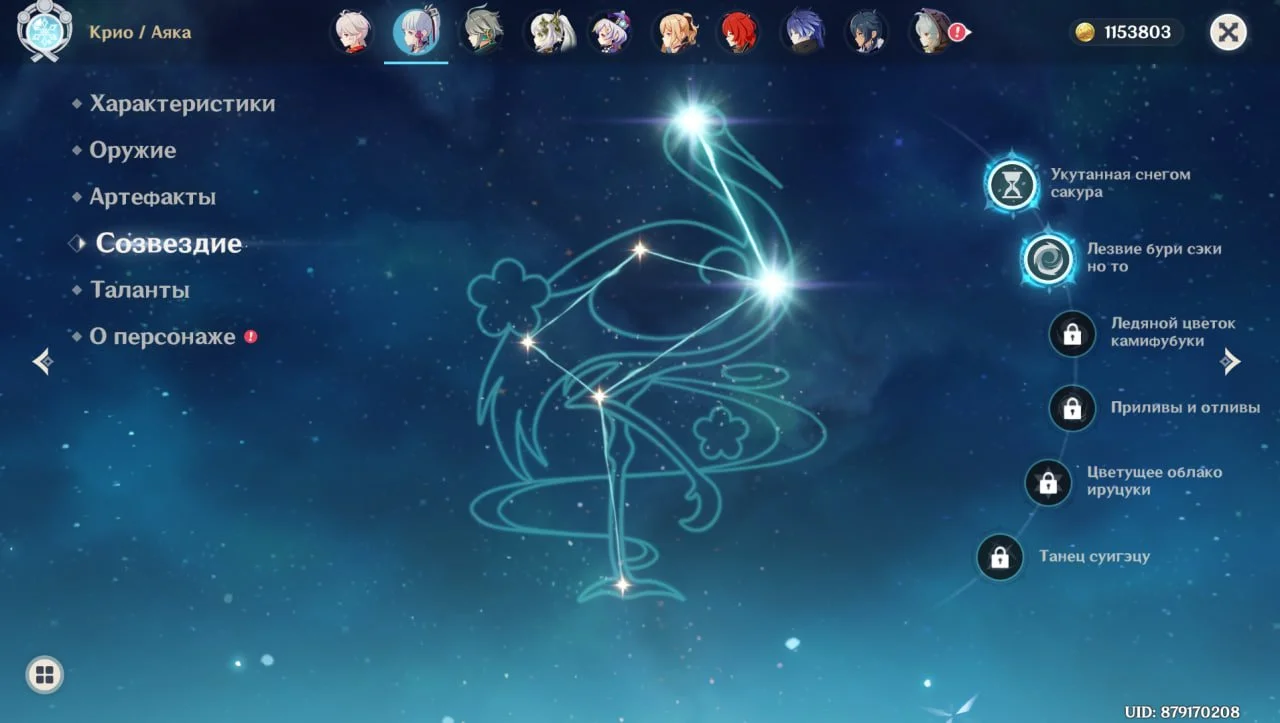Choose the spiky blue-haired character portrait

[x=802, y=32]
